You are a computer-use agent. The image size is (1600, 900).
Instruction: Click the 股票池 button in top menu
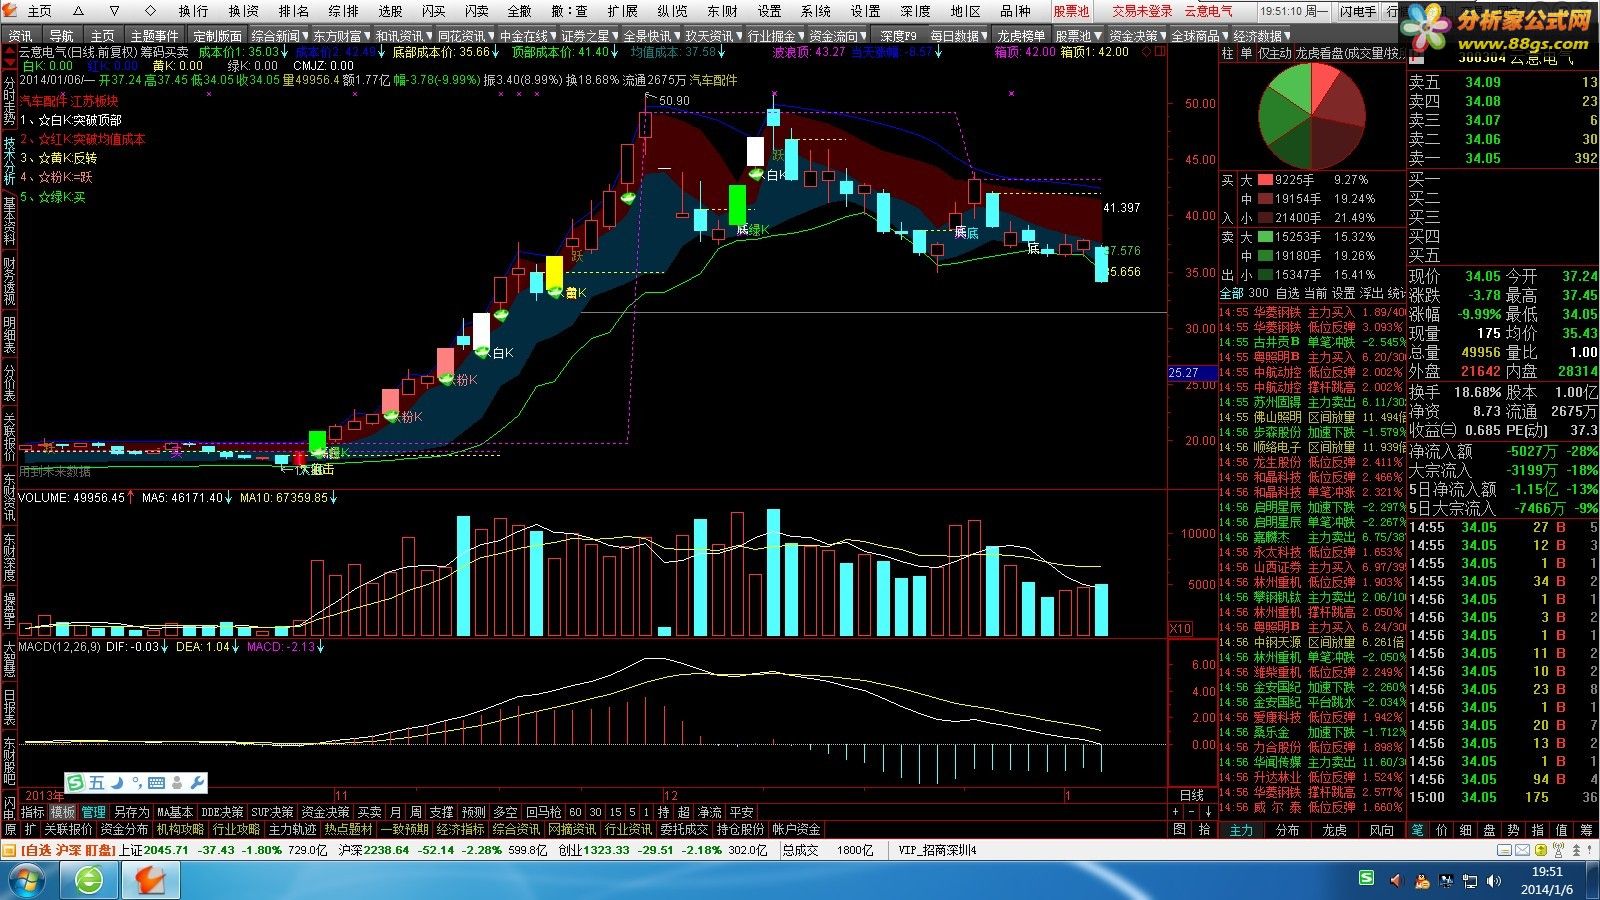click(1071, 11)
